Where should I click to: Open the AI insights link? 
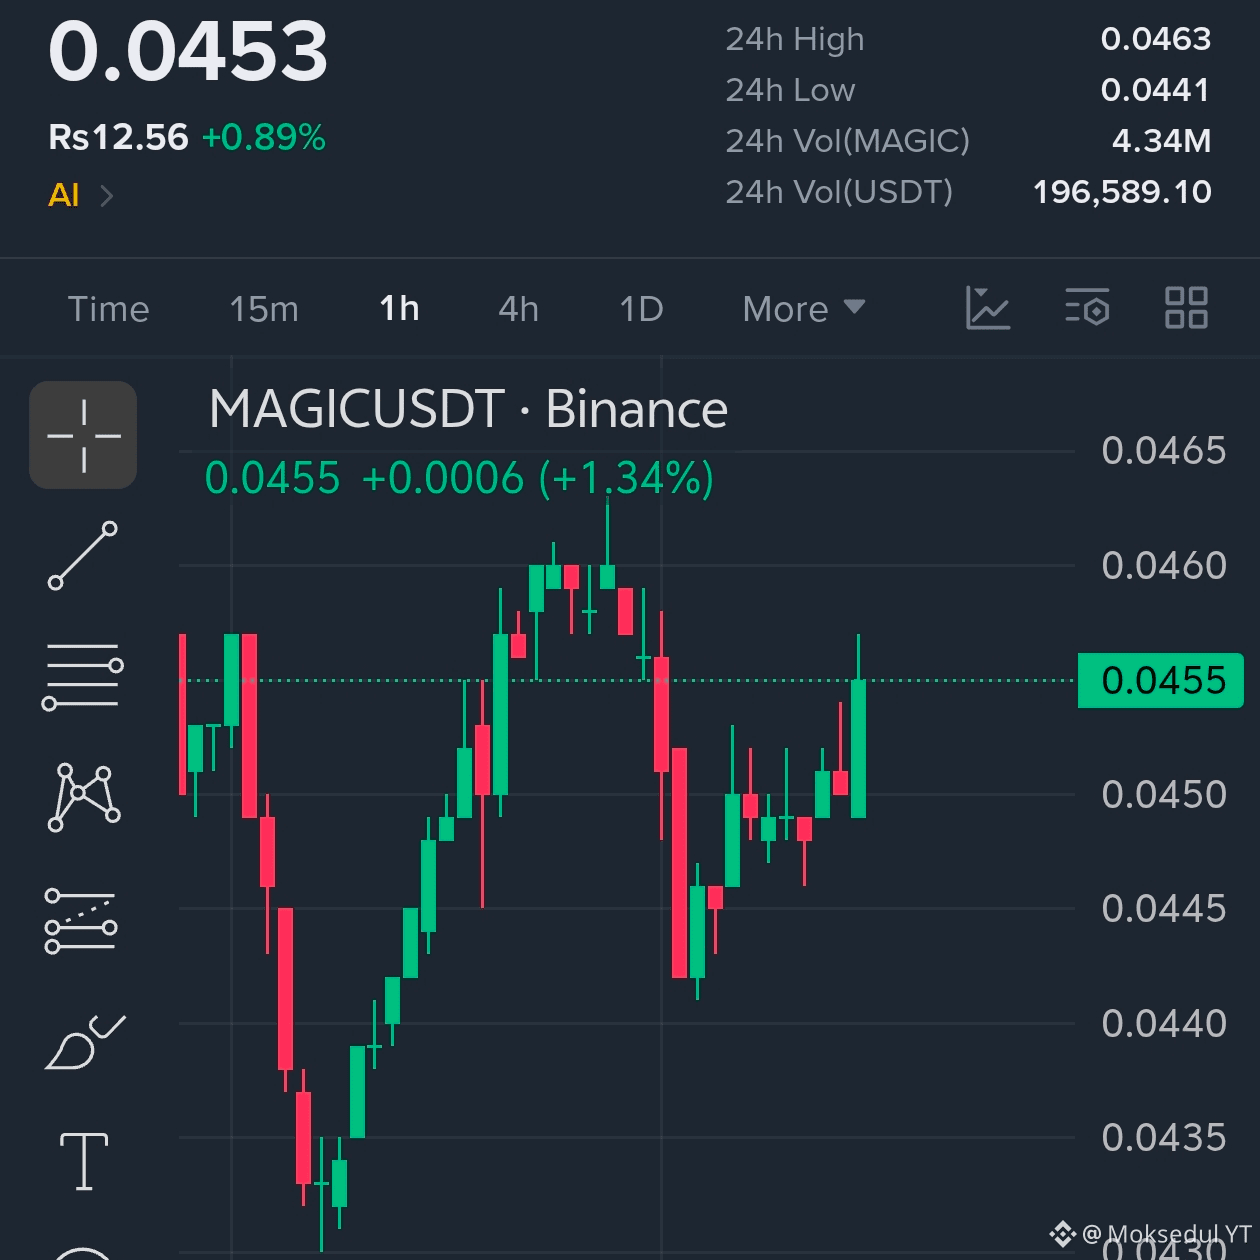(64, 194)
